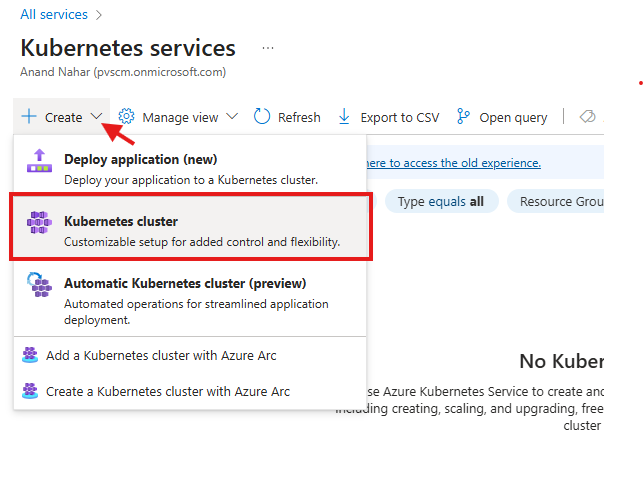Open the ellipsis menu beside Kubernetes services

pyautogui.click(x=268, y=48)
